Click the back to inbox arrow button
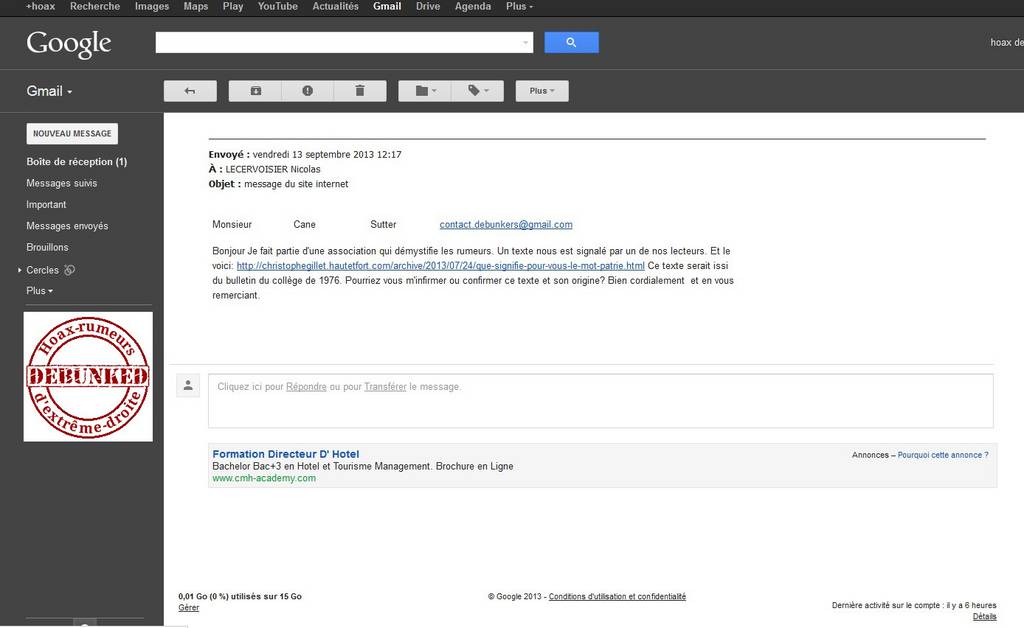Image resolution: width=1024 pixels, height=628 pixels. pyautogui.click(x=190, y=91)
